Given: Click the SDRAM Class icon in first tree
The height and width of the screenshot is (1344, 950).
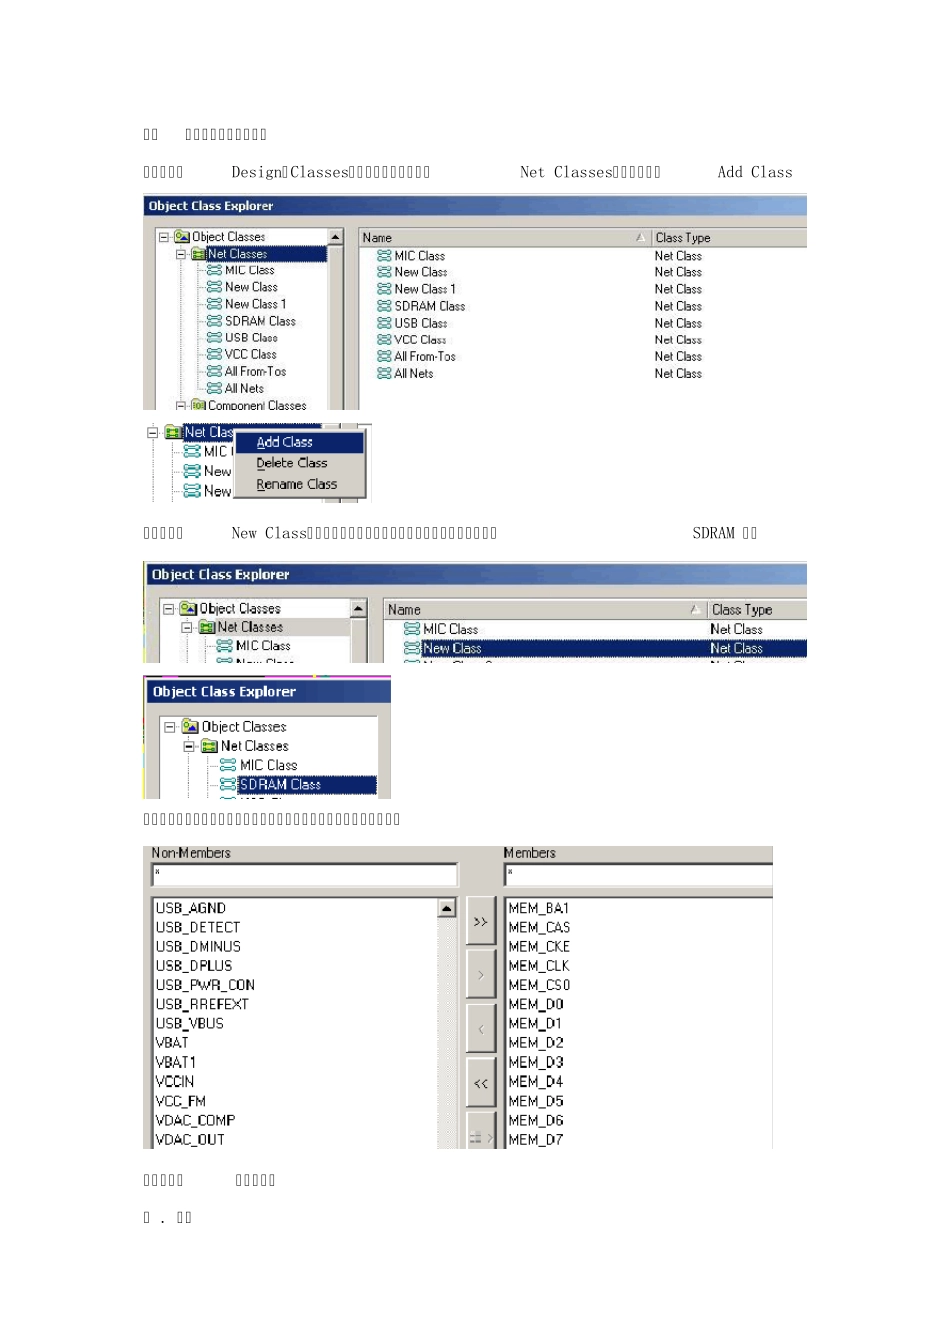Looking at the screenshot, I should (214, 321).
